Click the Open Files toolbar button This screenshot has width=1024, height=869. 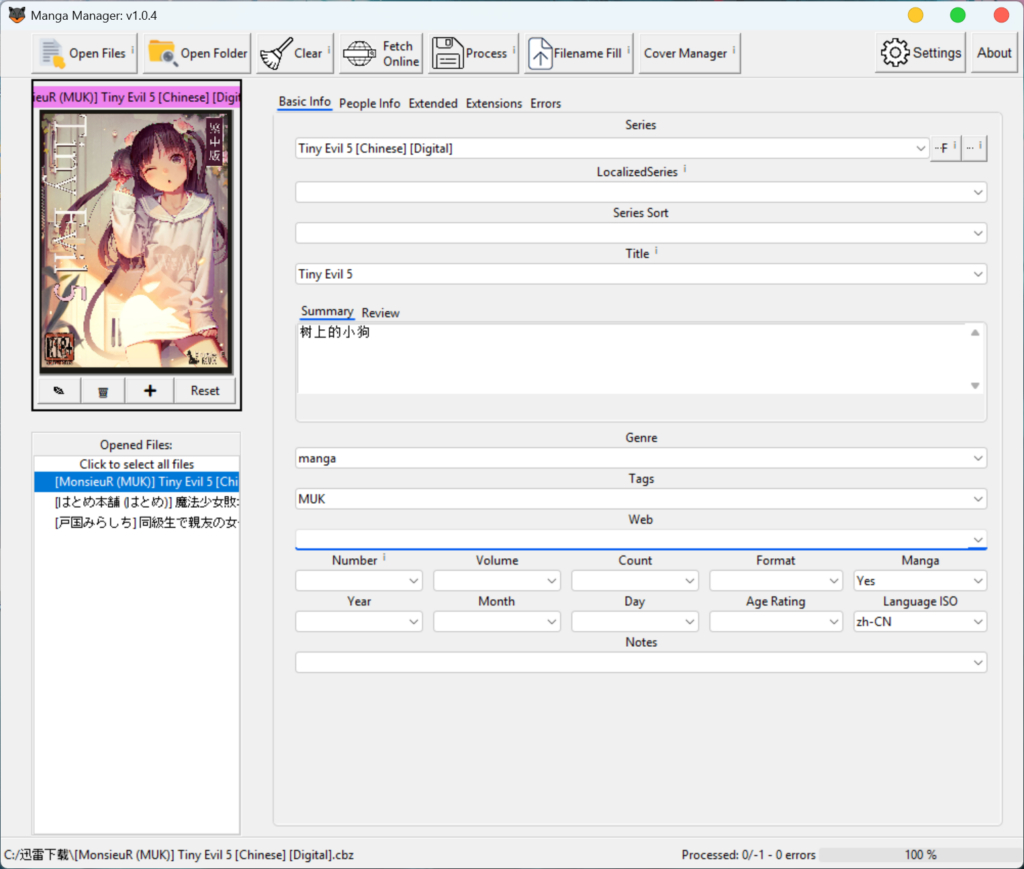click(85, 53)
